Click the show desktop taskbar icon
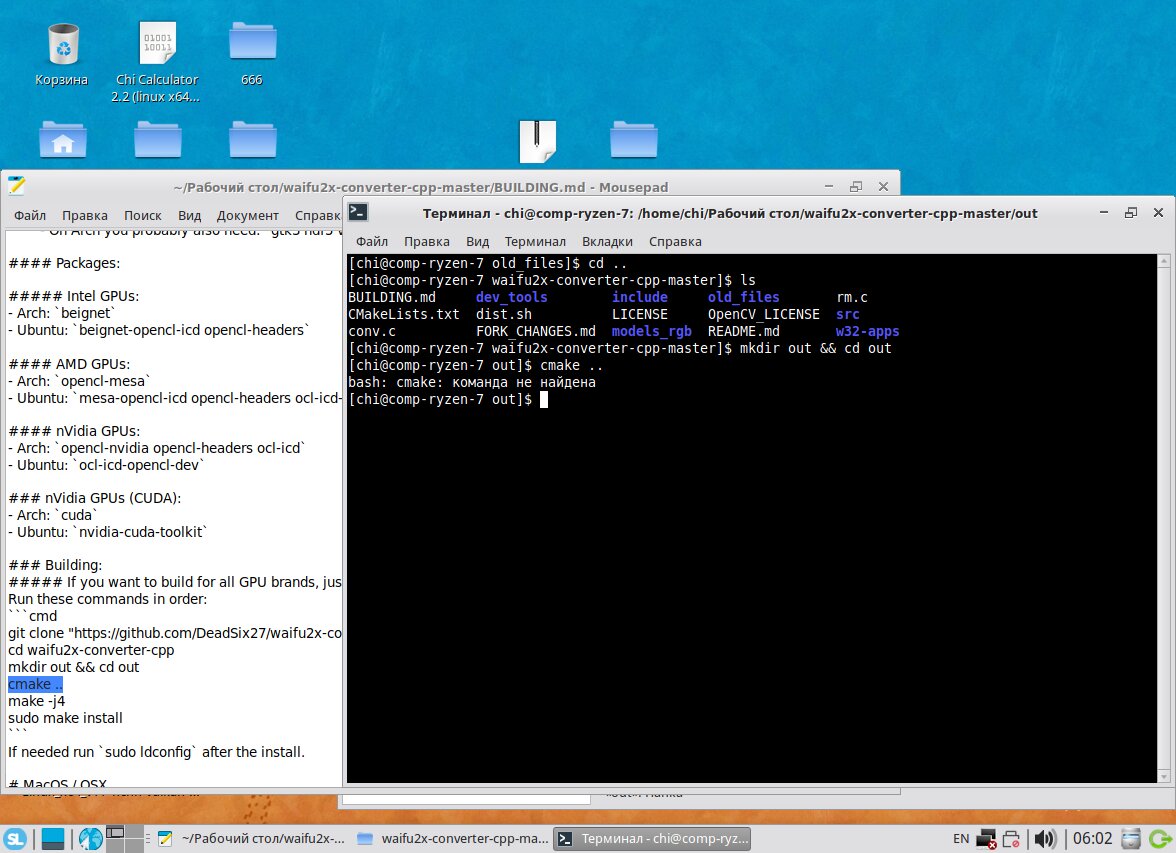This screenshot has height=853, width=1176. pyautogui.click(x=53, y=838)
